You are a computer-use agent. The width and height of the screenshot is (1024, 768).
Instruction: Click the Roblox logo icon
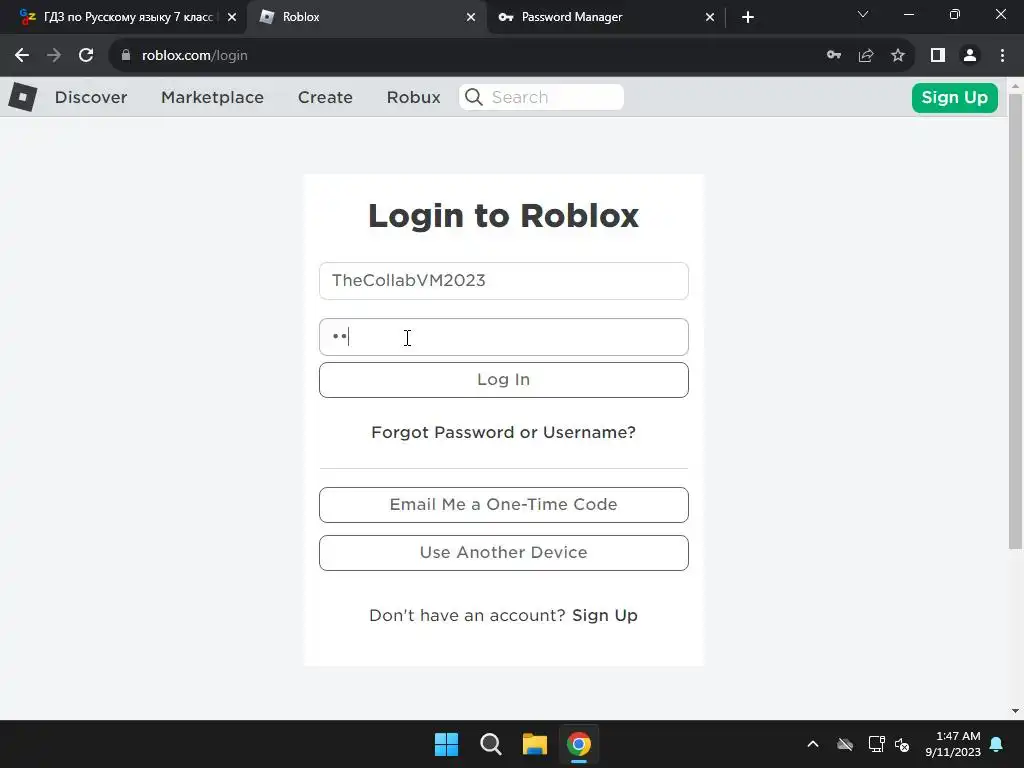tap(23, 97)
